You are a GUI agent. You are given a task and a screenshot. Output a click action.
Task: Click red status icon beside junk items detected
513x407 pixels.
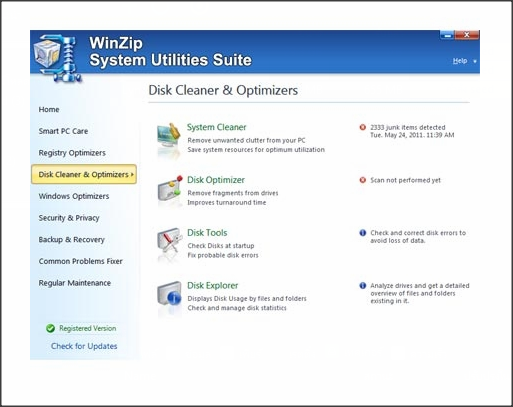[x=363, y=127]
